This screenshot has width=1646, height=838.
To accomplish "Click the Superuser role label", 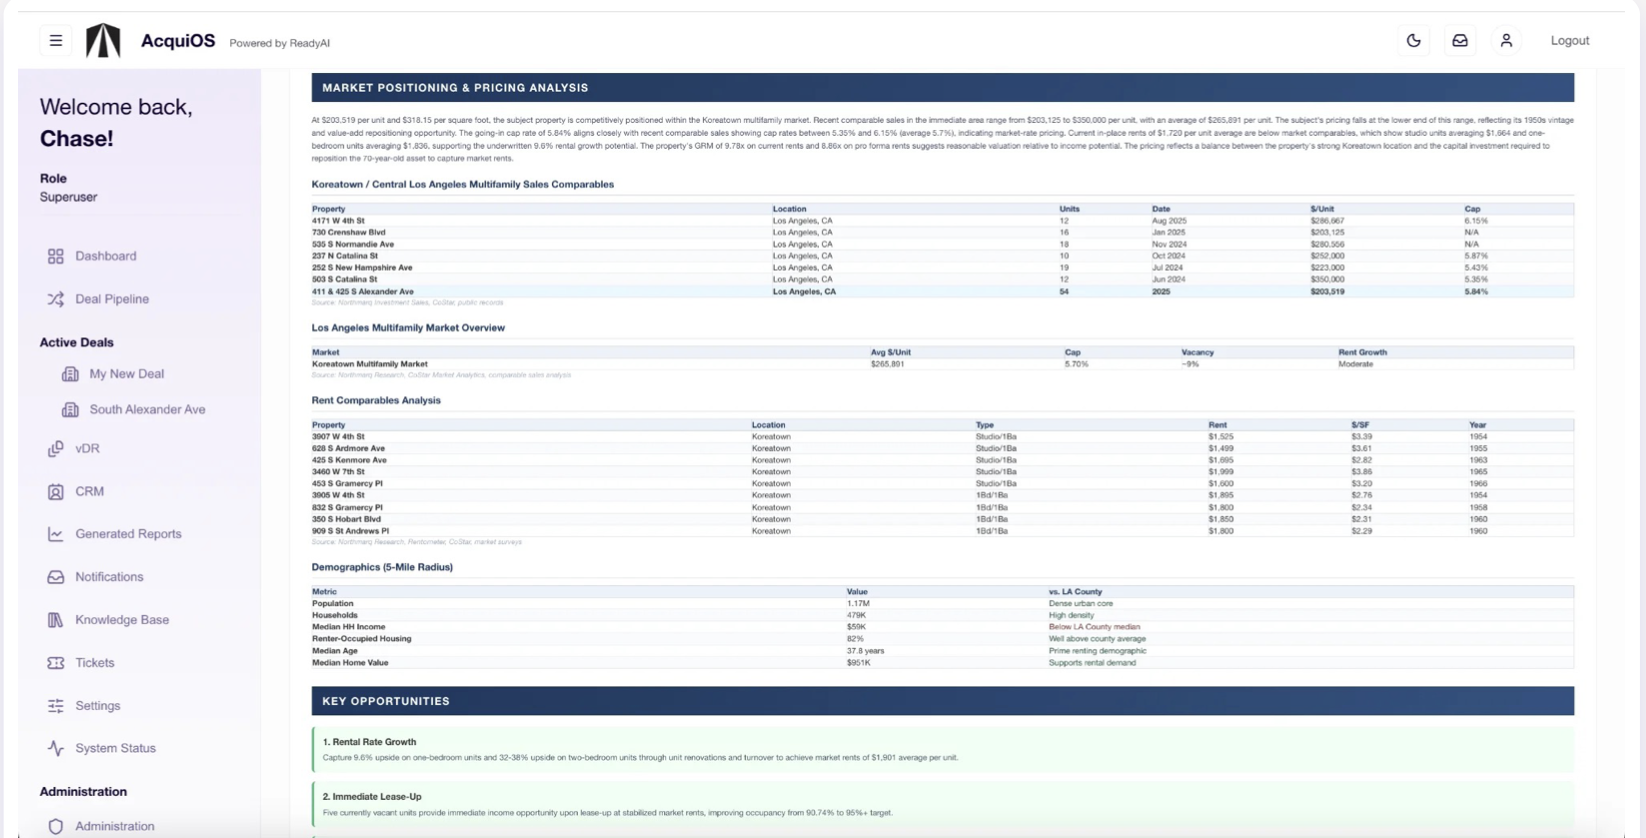I will (x=69, y=197).
